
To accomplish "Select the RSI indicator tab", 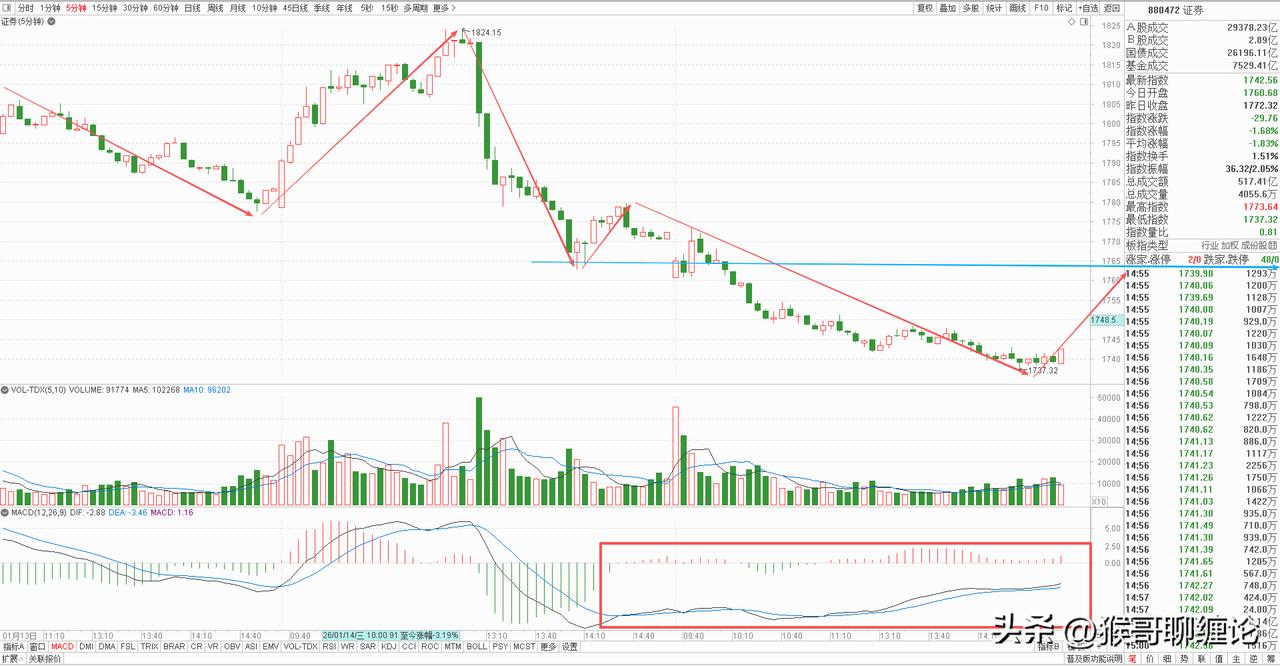I will tap(329, 646).
